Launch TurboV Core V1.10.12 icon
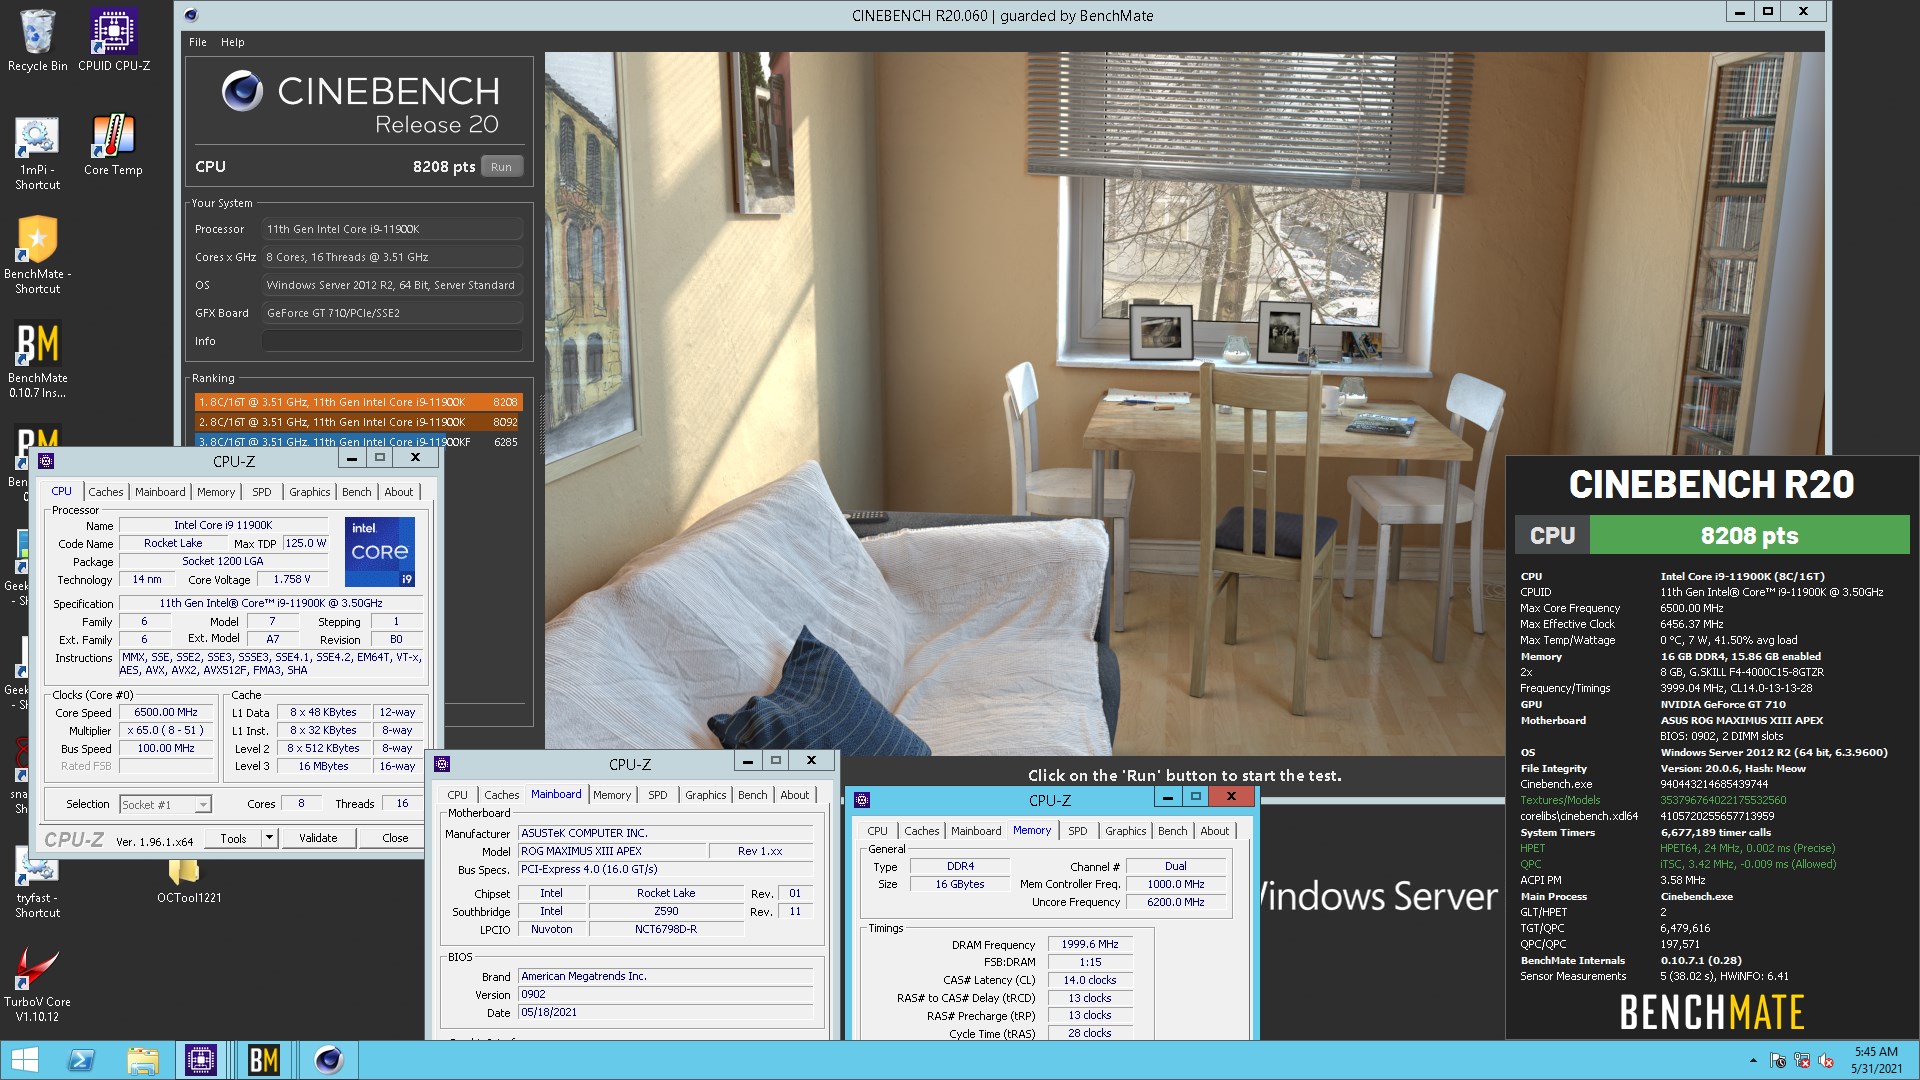 tap(37, 986)
